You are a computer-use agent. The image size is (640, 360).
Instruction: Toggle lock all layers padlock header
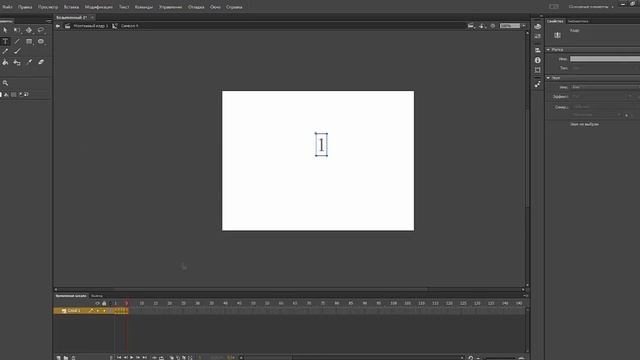(104, 303)
